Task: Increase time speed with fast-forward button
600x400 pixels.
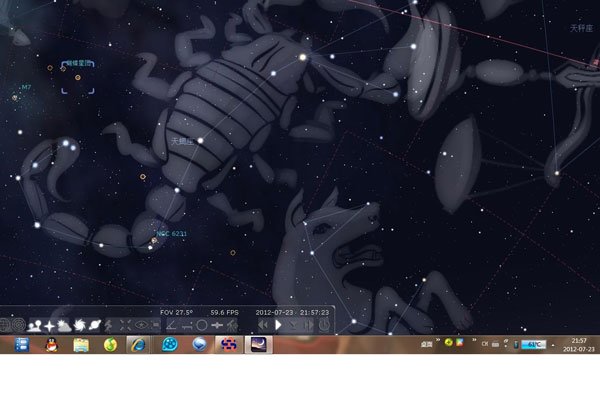Action: tap(309, 325)
